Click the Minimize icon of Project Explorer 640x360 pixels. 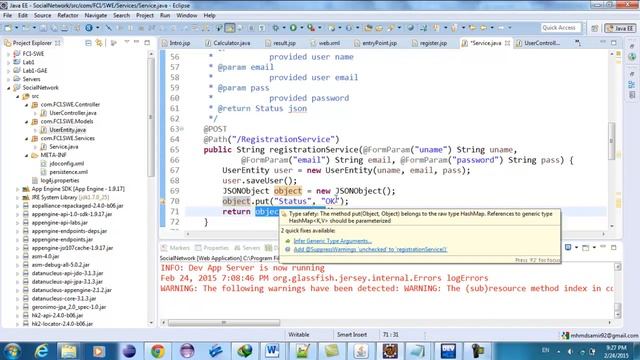(136, 42)
